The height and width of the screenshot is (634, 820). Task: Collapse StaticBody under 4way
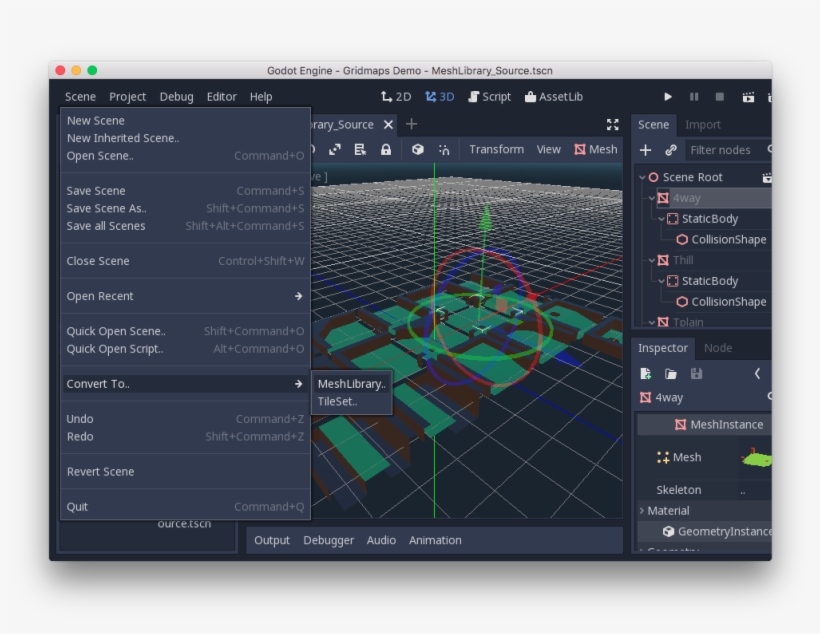coord(662,219)
